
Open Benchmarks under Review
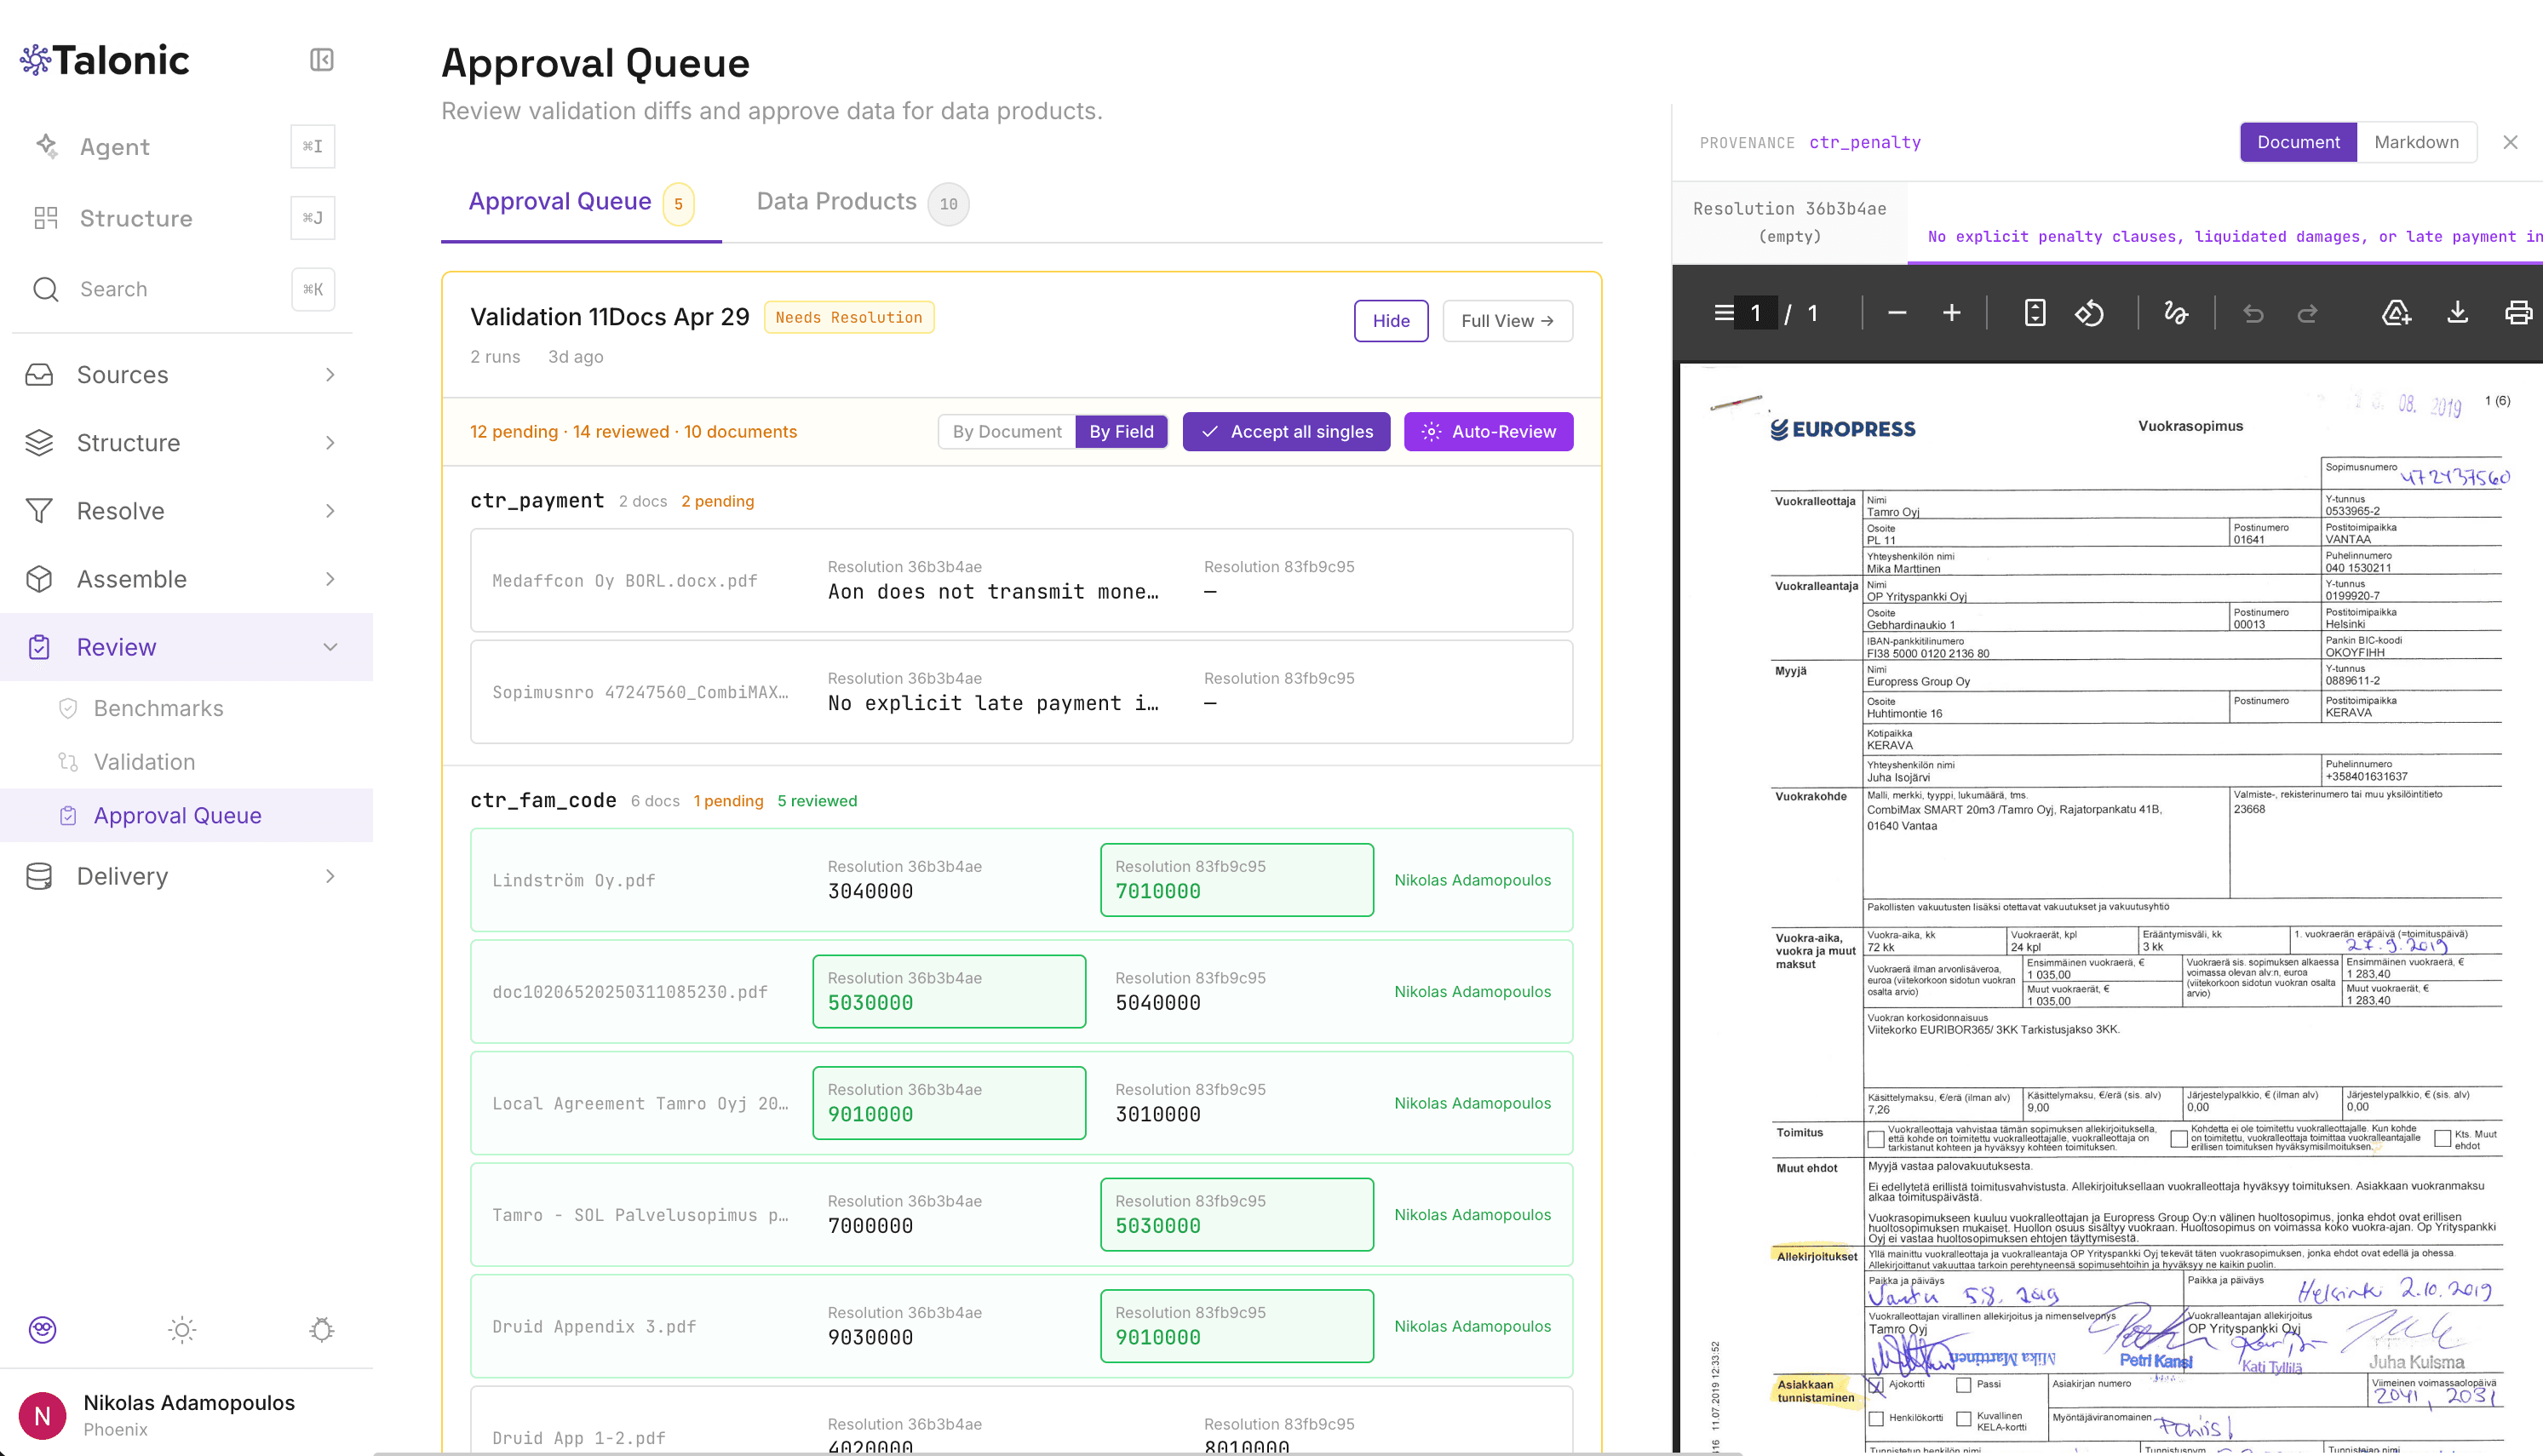[x=158, y=708]
